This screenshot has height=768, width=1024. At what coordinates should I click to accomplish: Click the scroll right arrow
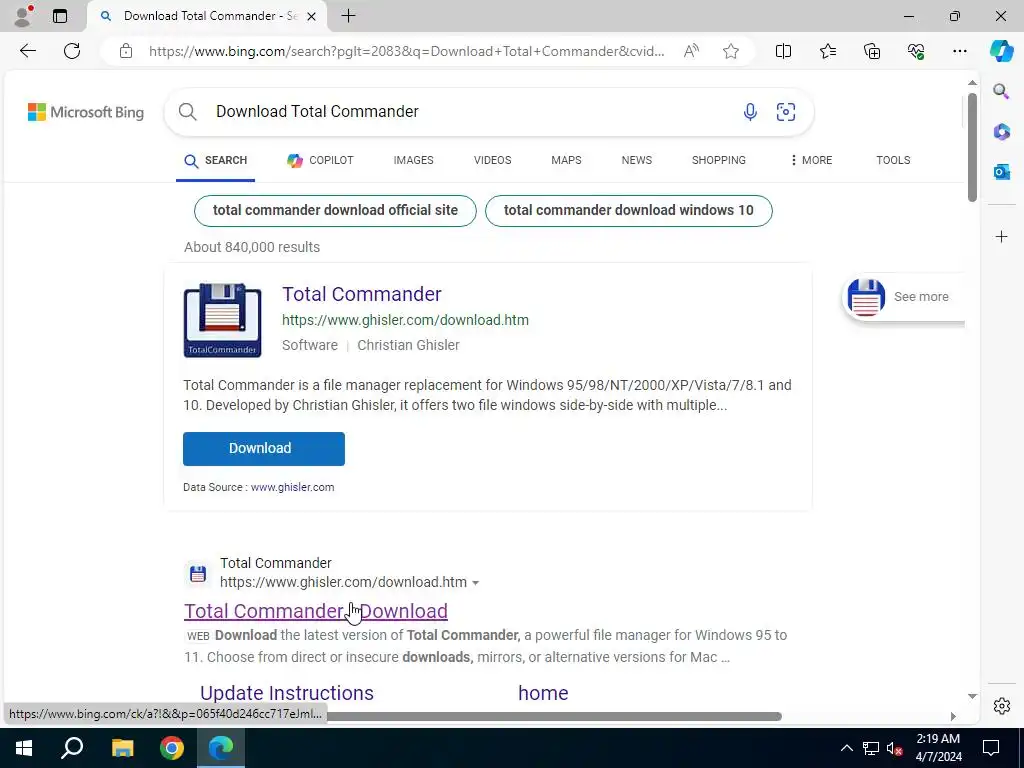point(953,716)
